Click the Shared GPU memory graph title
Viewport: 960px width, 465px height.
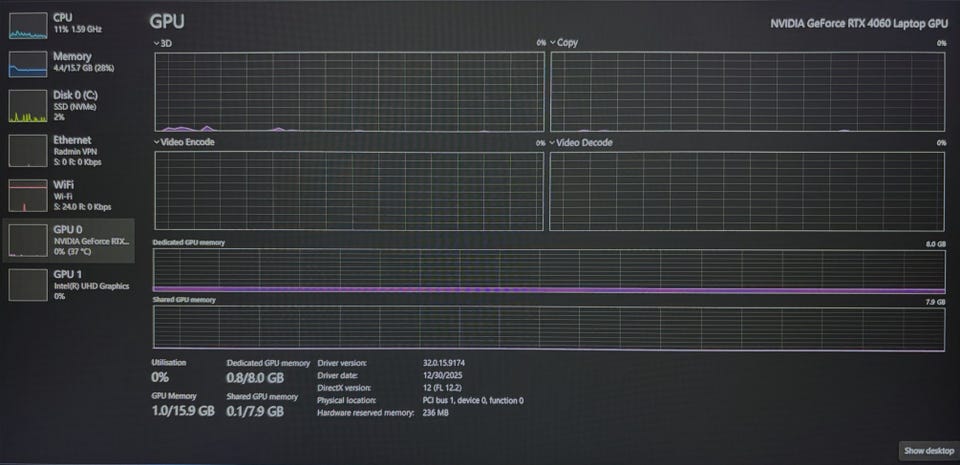coord(184,300)
